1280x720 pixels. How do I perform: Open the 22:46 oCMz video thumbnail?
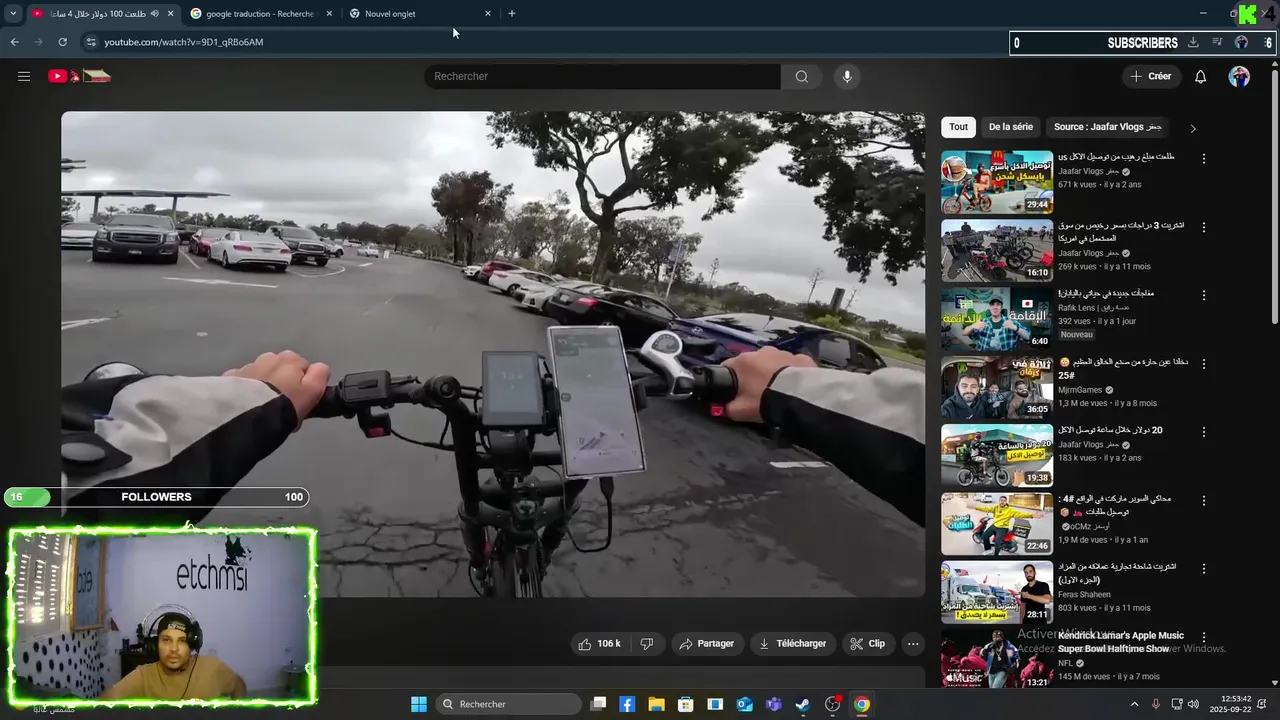click(x=997, y=523)
